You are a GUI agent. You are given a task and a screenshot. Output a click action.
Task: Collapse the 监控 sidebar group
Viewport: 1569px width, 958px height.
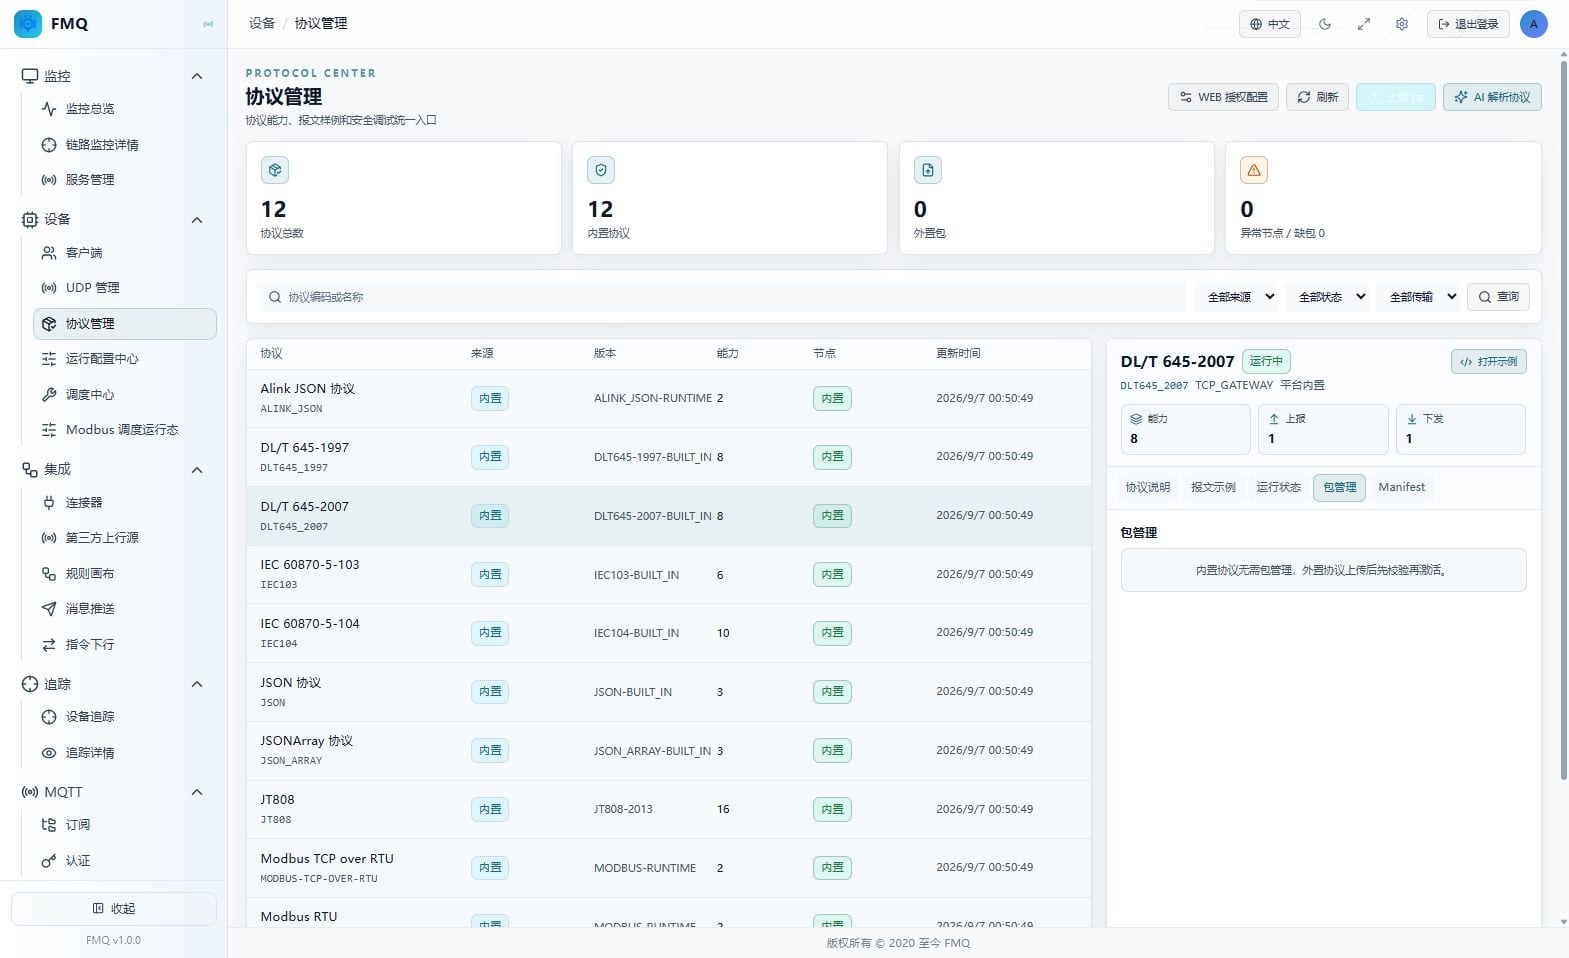[197, 76]
